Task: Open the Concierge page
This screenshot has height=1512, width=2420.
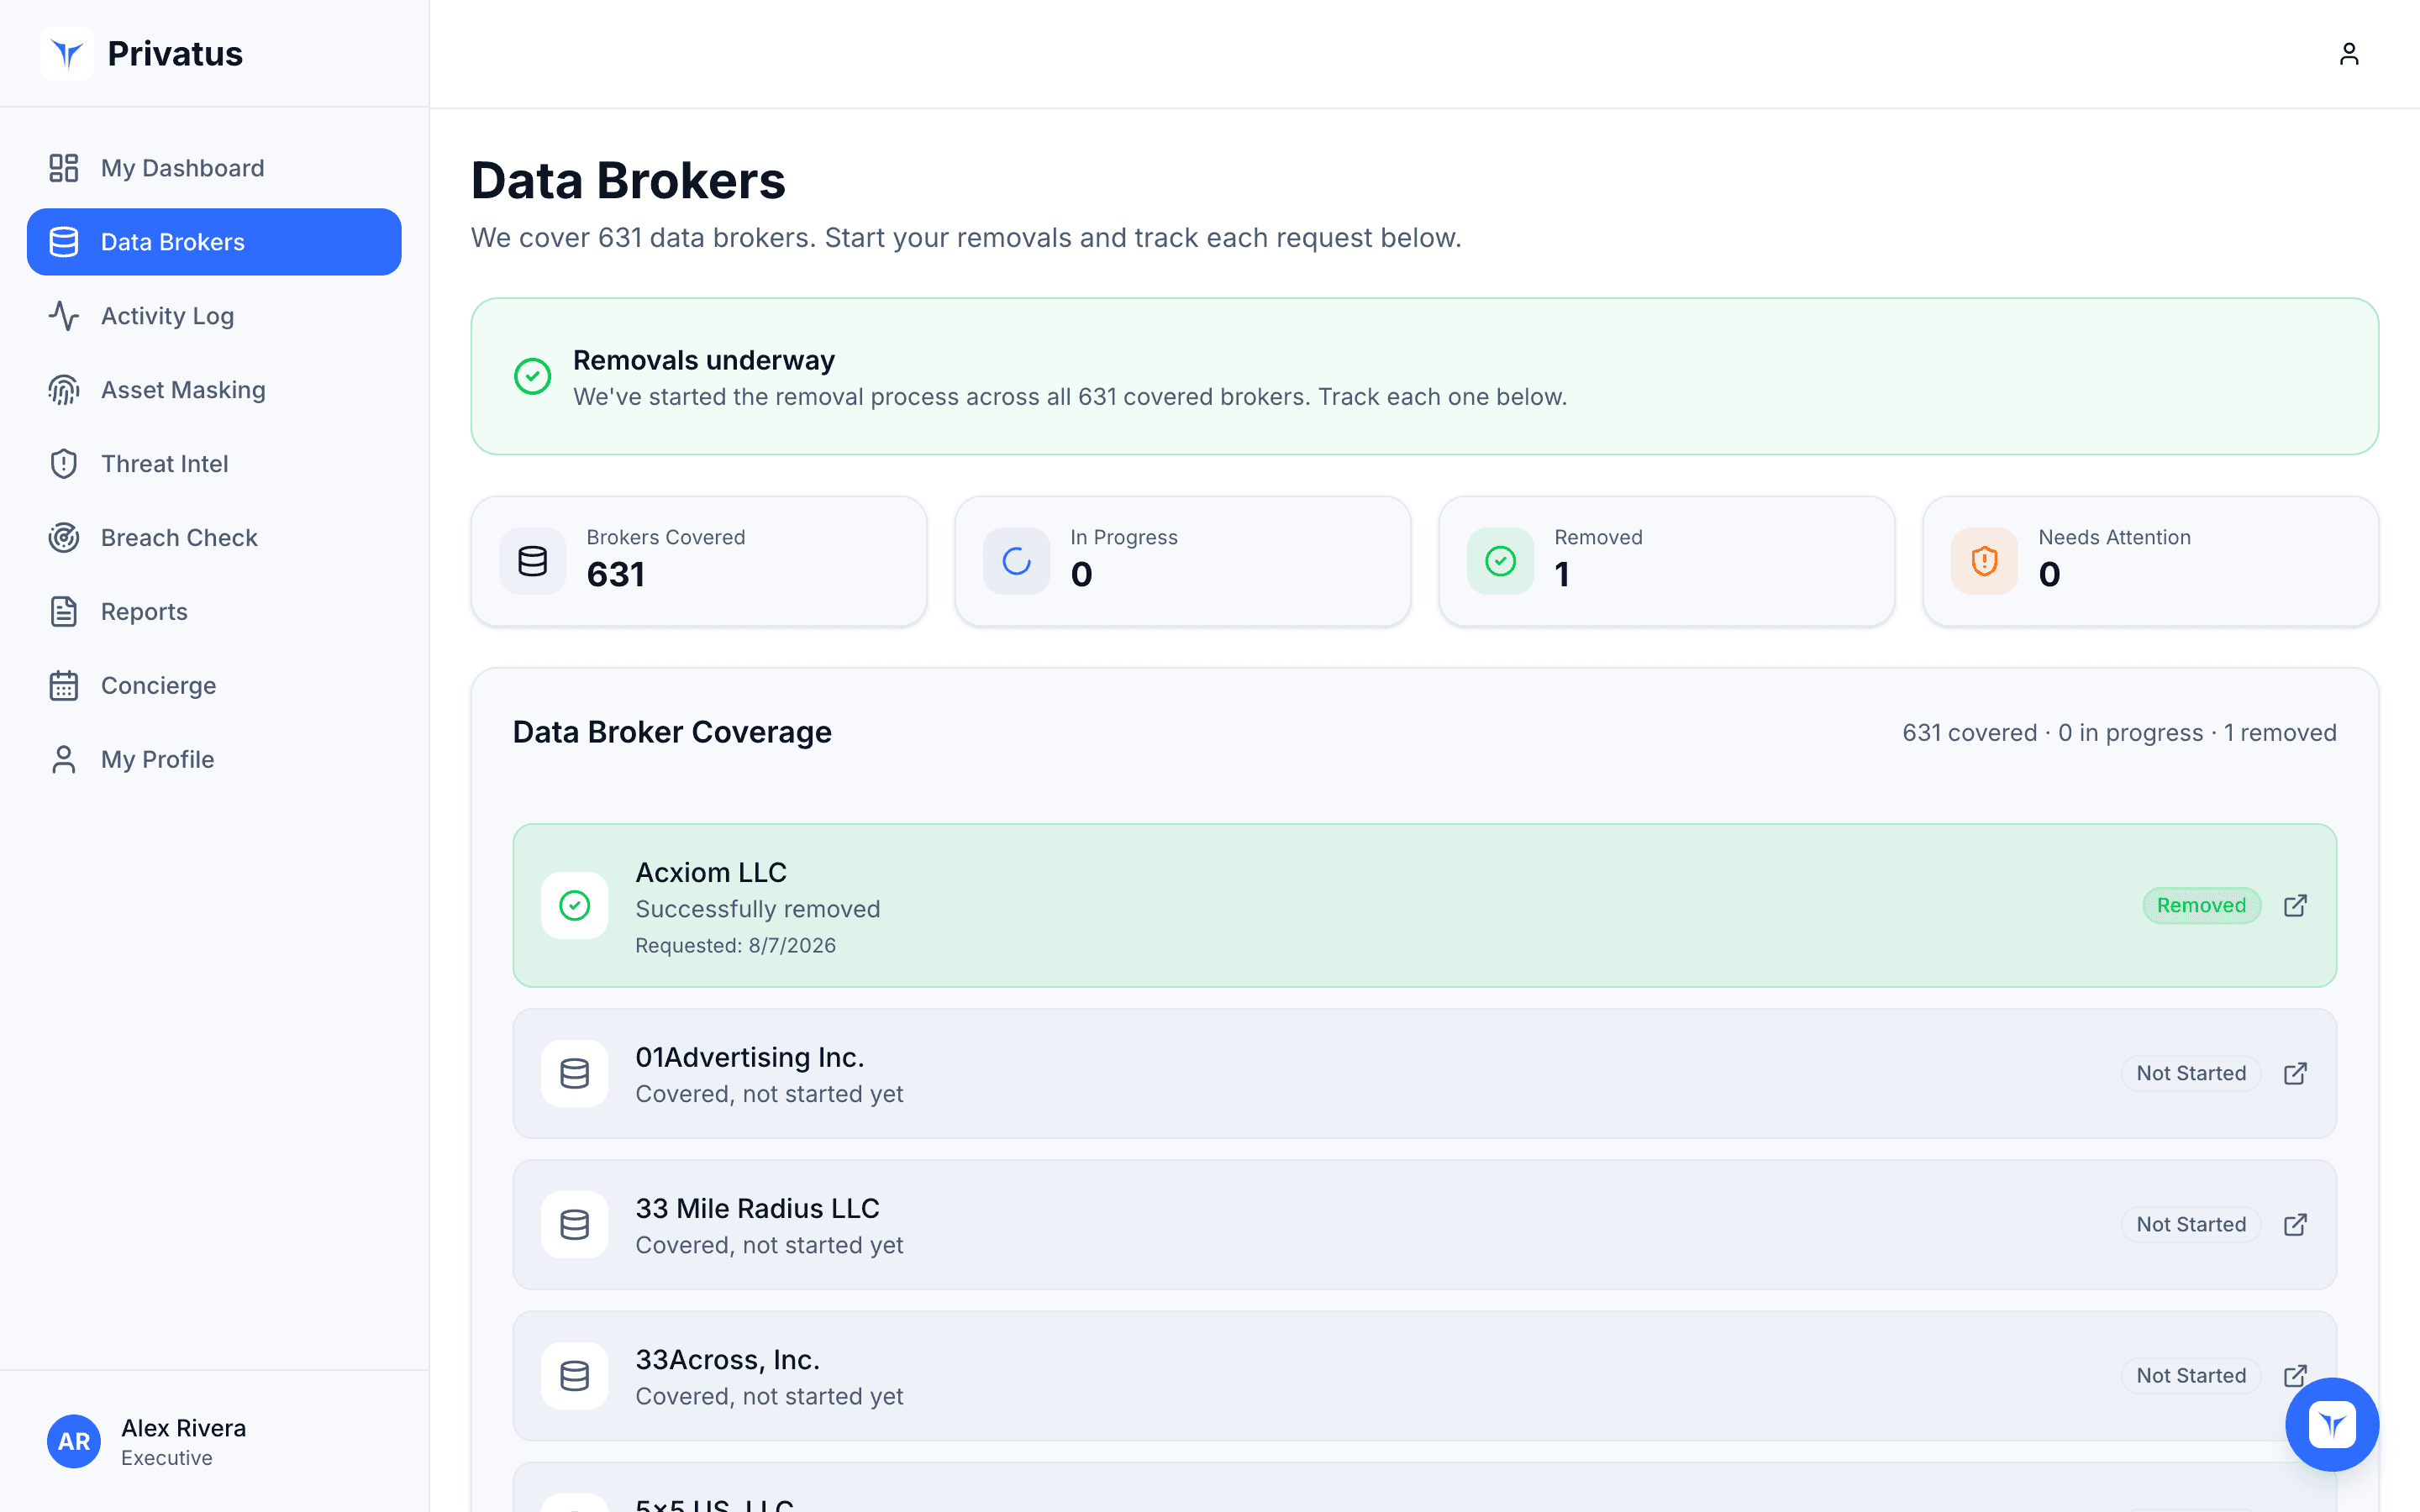Action: (x=214, y=686)
